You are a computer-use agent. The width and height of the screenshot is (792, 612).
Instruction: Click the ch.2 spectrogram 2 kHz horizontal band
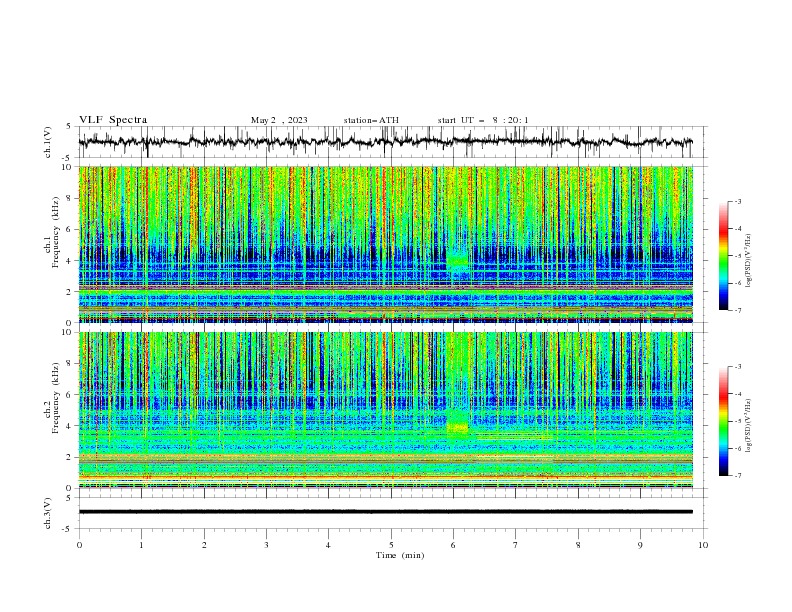[x=385, y=458]
